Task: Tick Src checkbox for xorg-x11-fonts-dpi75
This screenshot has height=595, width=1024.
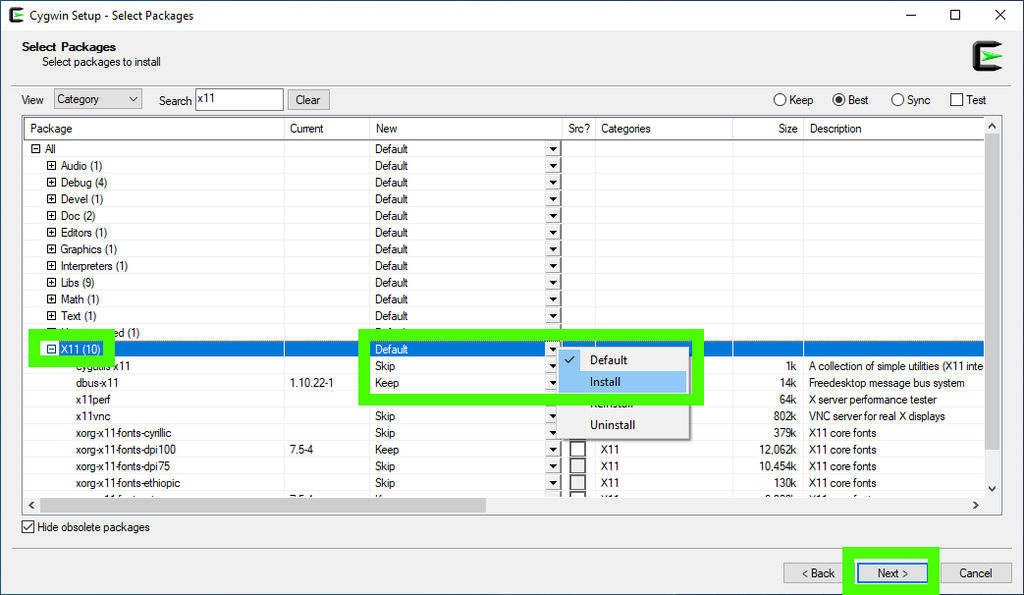Action: 578,466
